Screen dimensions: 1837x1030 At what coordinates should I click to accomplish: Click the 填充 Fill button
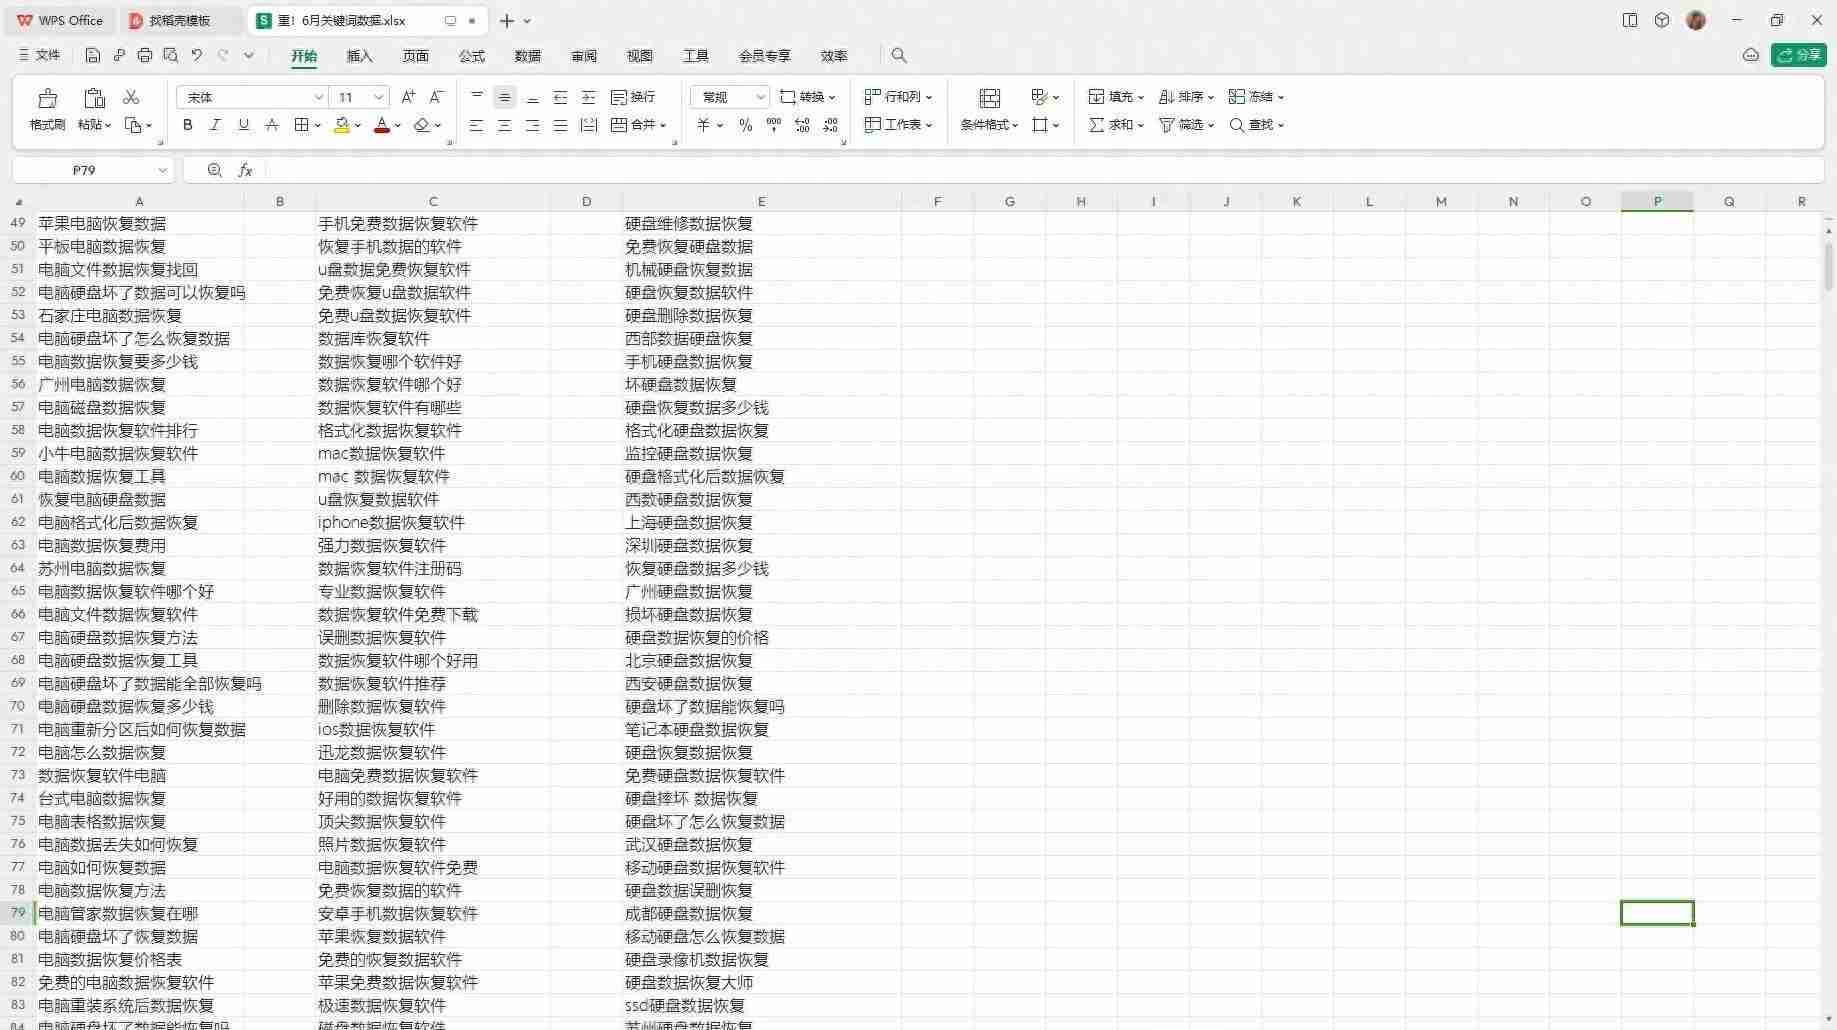[x=1115, y=97]
